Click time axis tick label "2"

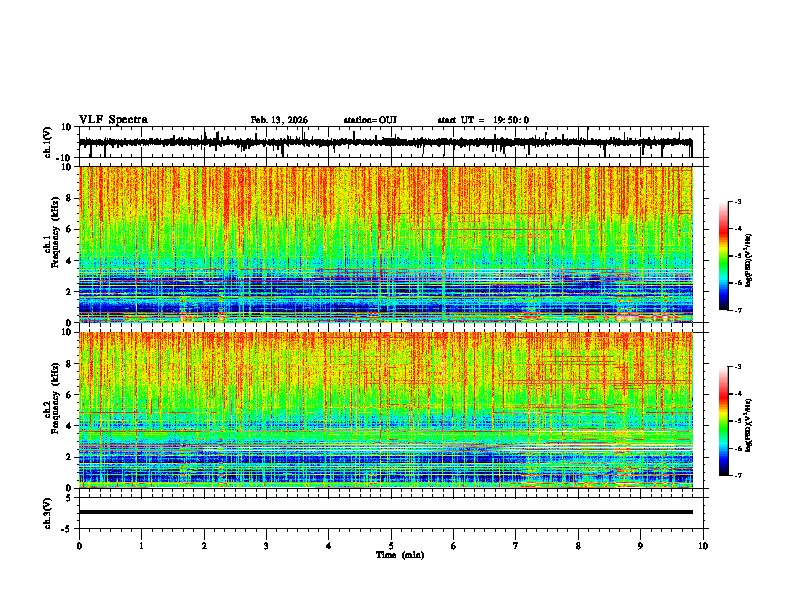pyautogui.click(x=204, y=546)
